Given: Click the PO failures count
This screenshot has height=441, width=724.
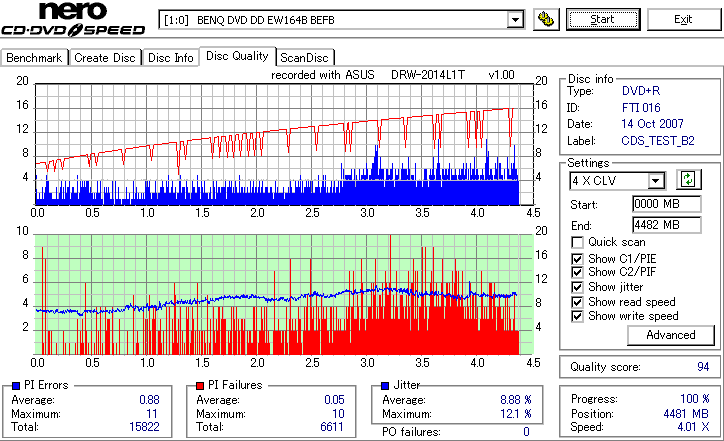Looking at the screenshot, I should 526,432.
